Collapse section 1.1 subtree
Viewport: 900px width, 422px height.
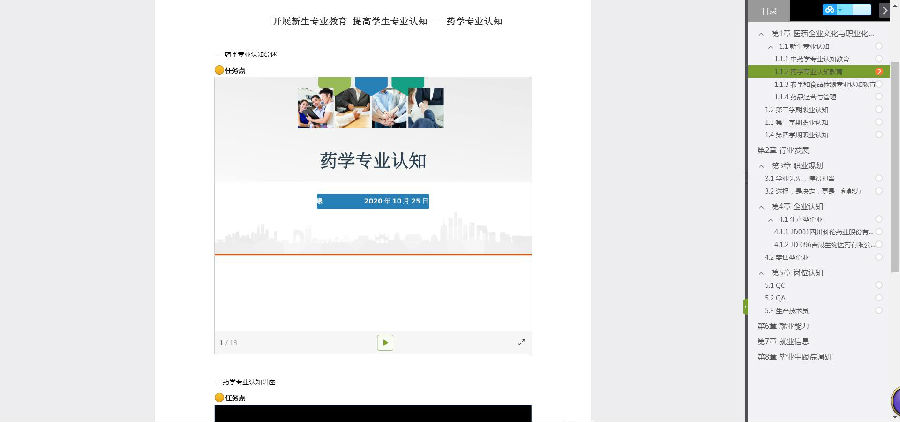(x=771, y=47)
